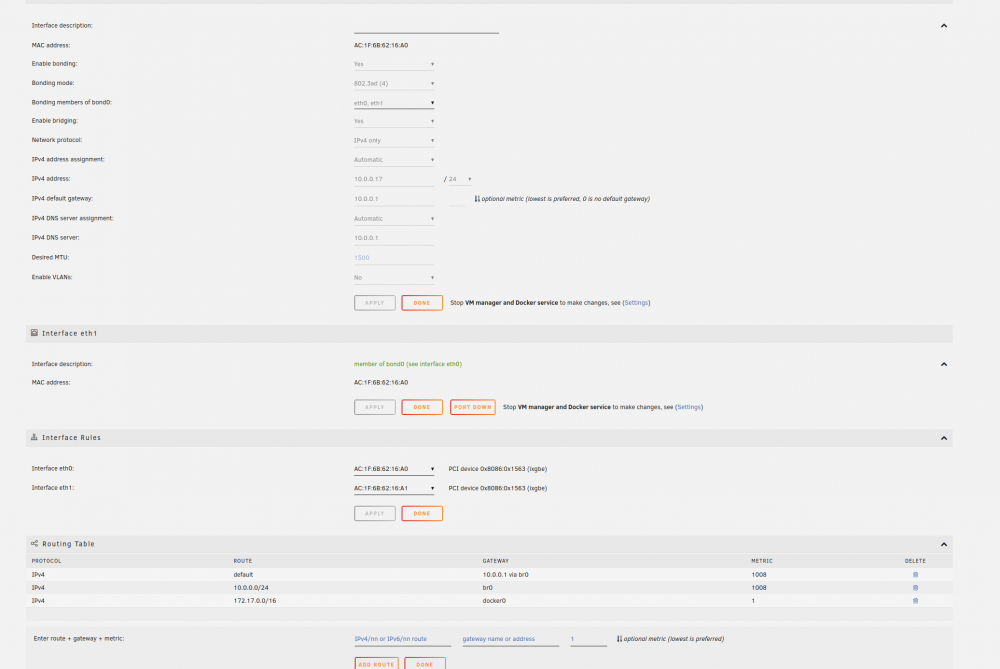The width and height of the screenshot is (1000, 669).
Task: Click the gateway optional metric field
Action: (457, 199)
